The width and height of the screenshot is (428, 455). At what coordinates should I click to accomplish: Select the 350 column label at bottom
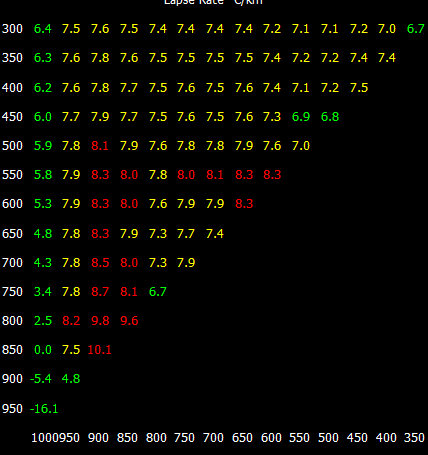pyautogui.click(x=414, y=437)
